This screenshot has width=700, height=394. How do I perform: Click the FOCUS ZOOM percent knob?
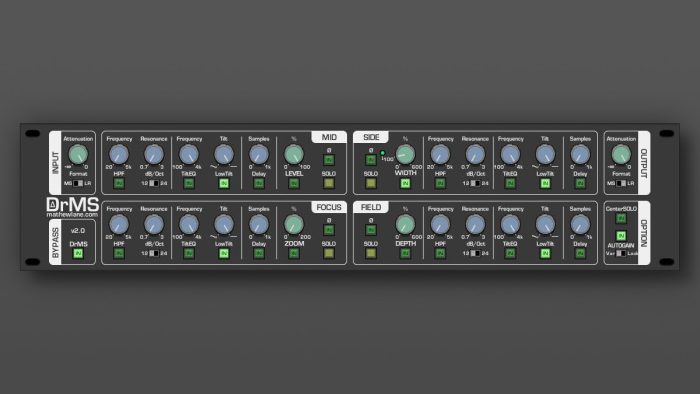pyautogui.click(x=294, y=224)
